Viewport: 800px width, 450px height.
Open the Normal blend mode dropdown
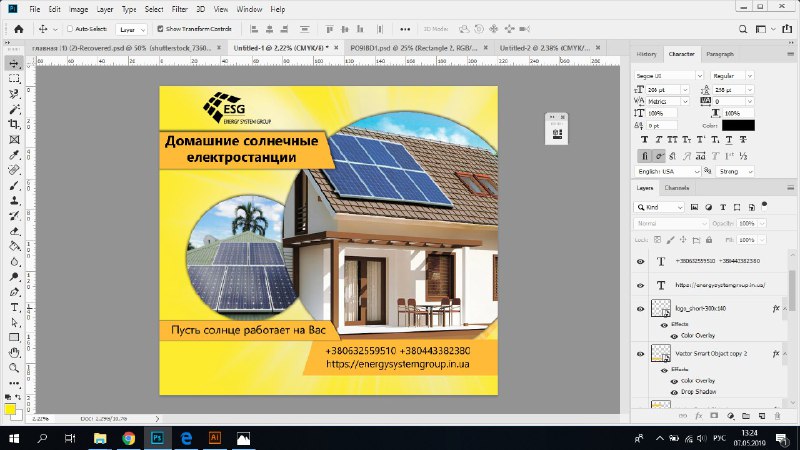tap(671, 223)
